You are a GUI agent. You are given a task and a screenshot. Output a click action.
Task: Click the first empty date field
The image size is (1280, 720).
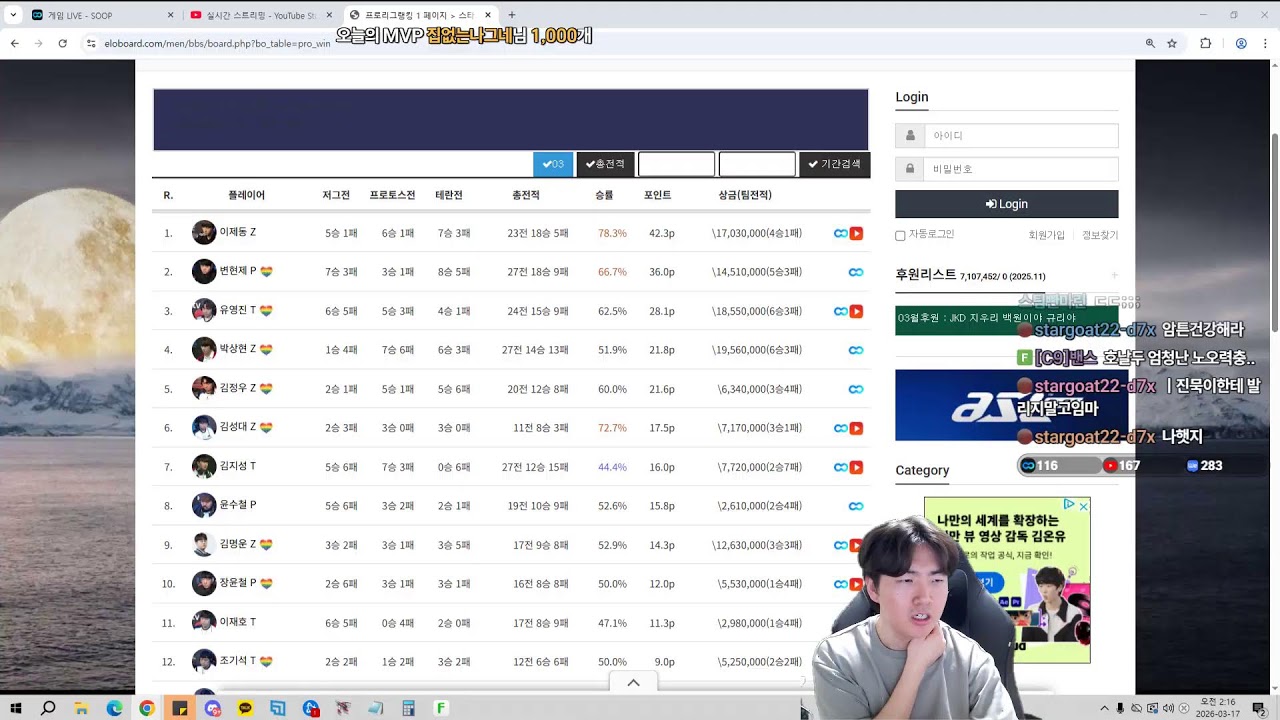click(676, 164)
